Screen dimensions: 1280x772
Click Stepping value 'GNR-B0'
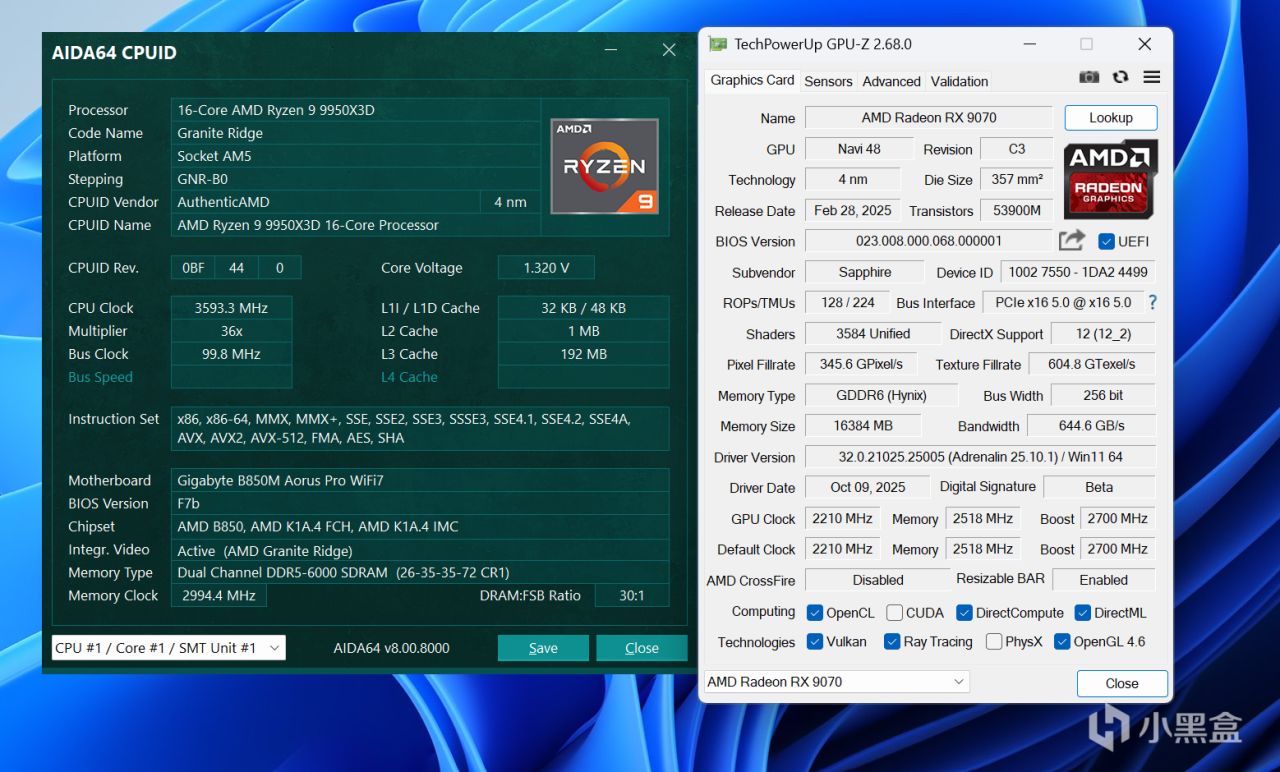(x=357, y=179)
